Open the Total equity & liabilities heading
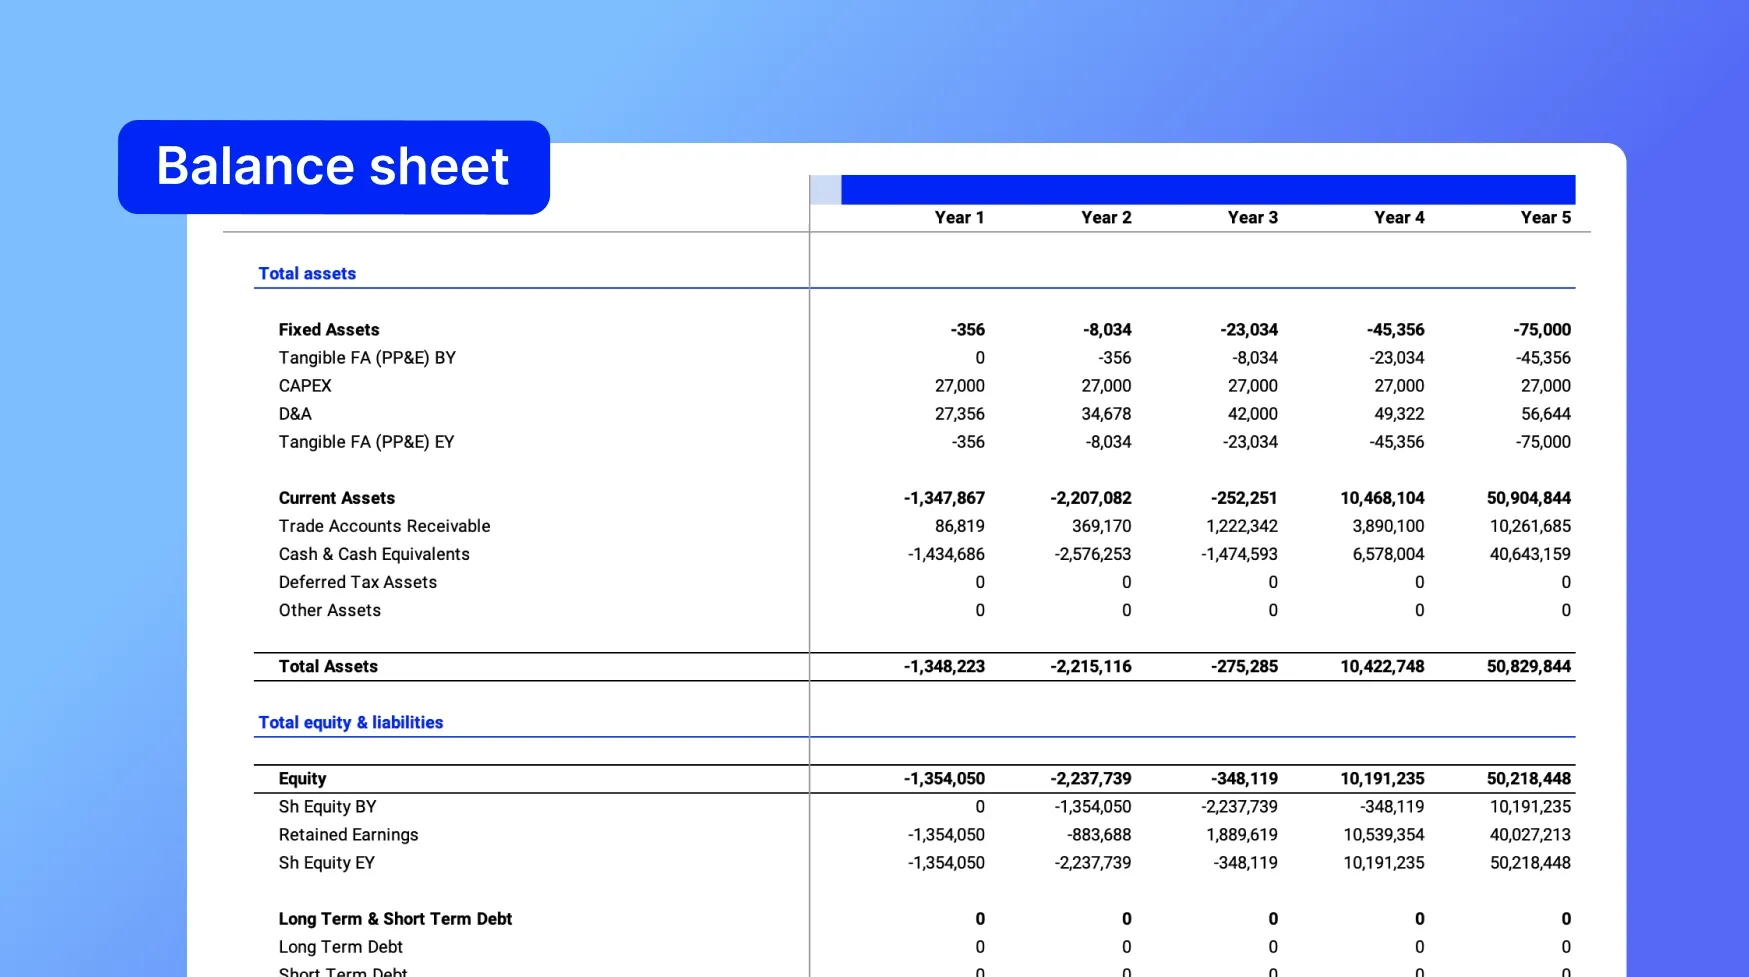This screenshot has width=1749, height=977. pyautogui.click(x=350, y=723)
